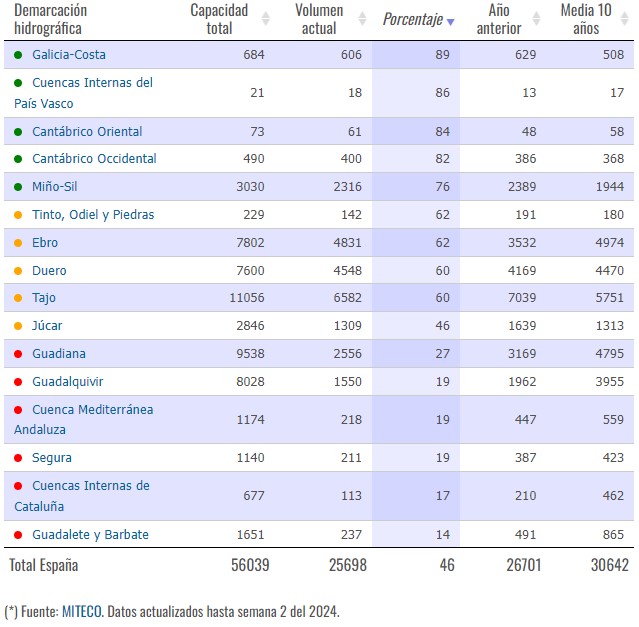Viewport: 639px width, 627px height.
Task: Sort by Media 10 años arrows
Action: (x=624, y=19)
